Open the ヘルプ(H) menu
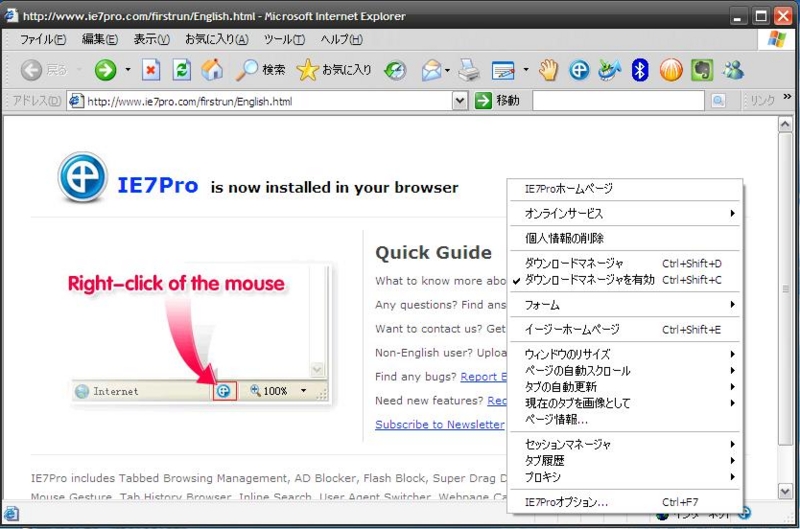The image size is (800, 529). click(341, 39)
